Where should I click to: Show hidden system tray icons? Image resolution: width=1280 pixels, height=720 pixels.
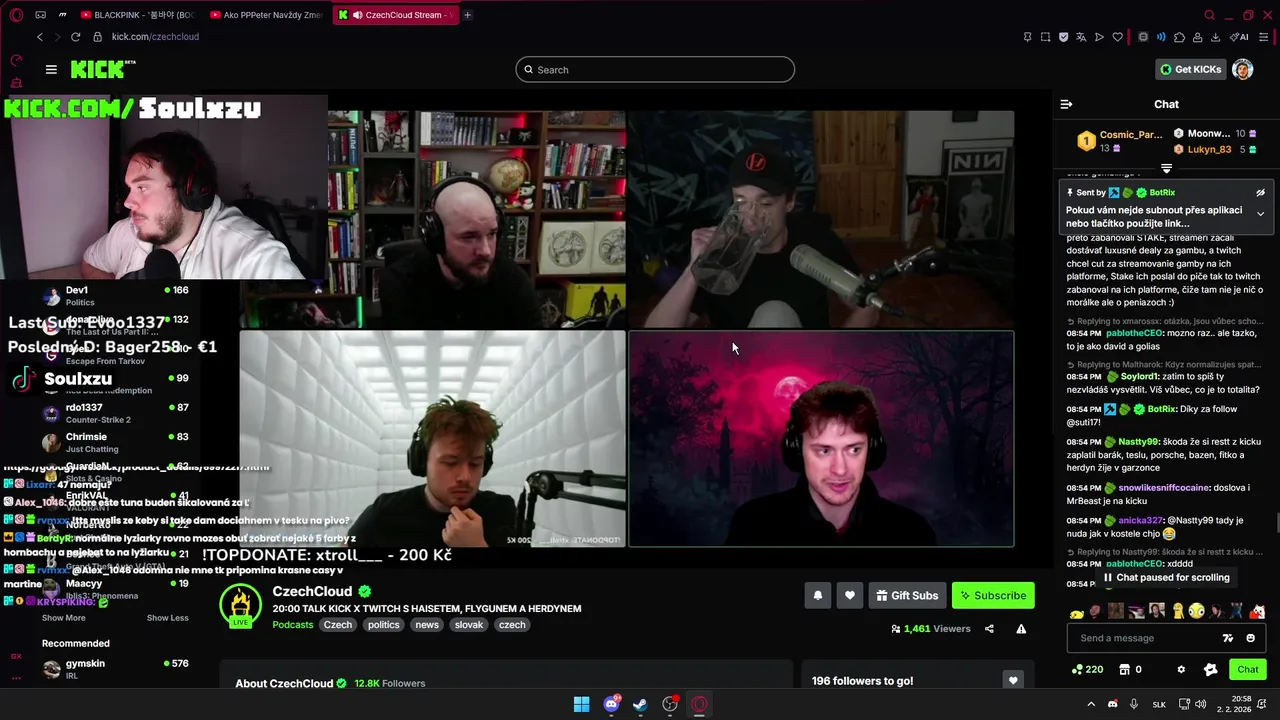click(1091, 704)
